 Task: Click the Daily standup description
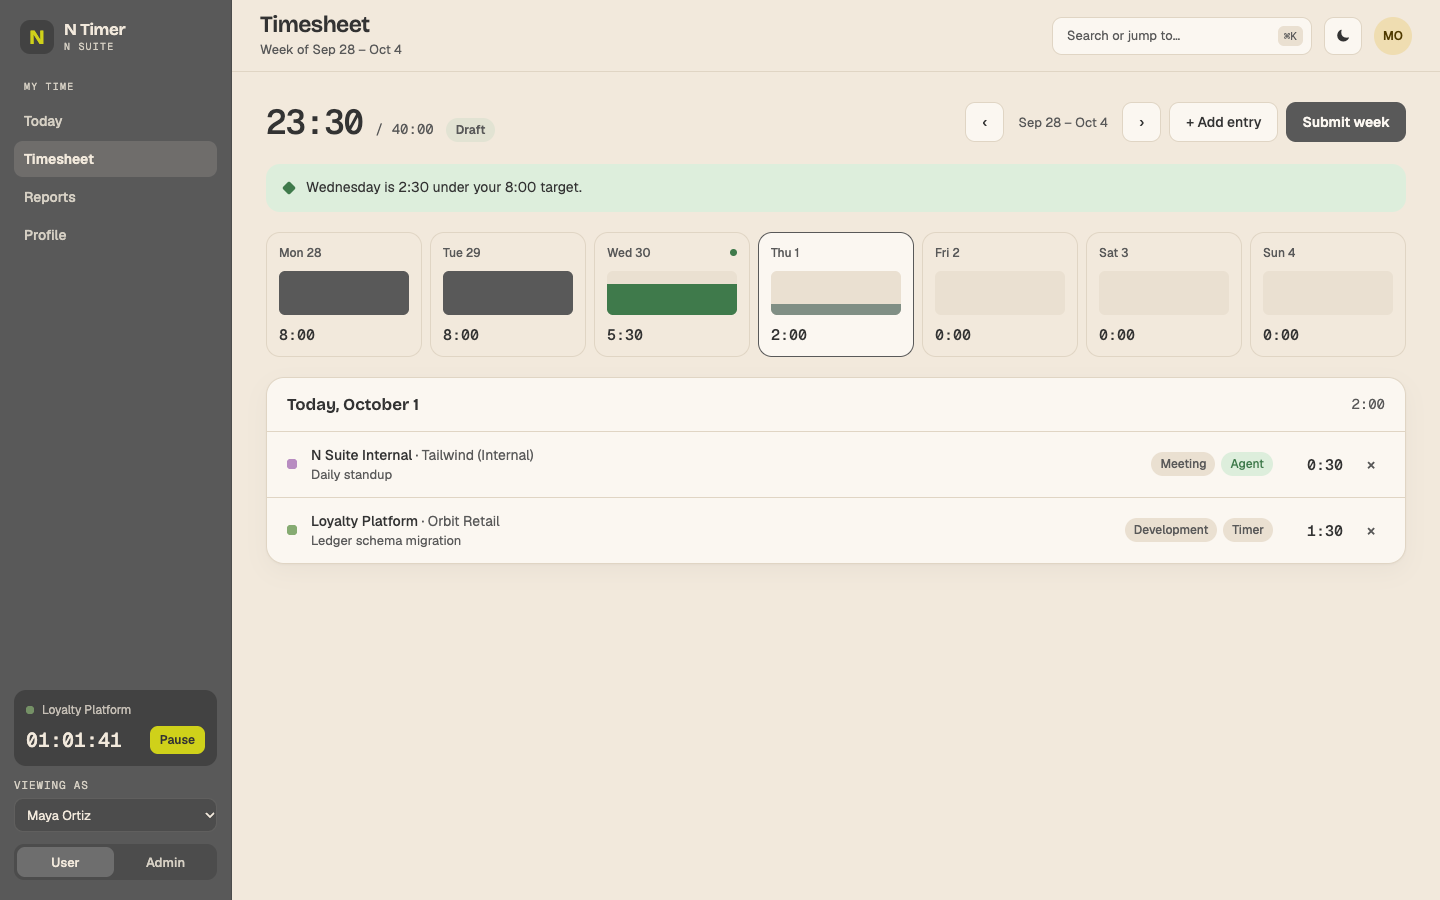351,475
